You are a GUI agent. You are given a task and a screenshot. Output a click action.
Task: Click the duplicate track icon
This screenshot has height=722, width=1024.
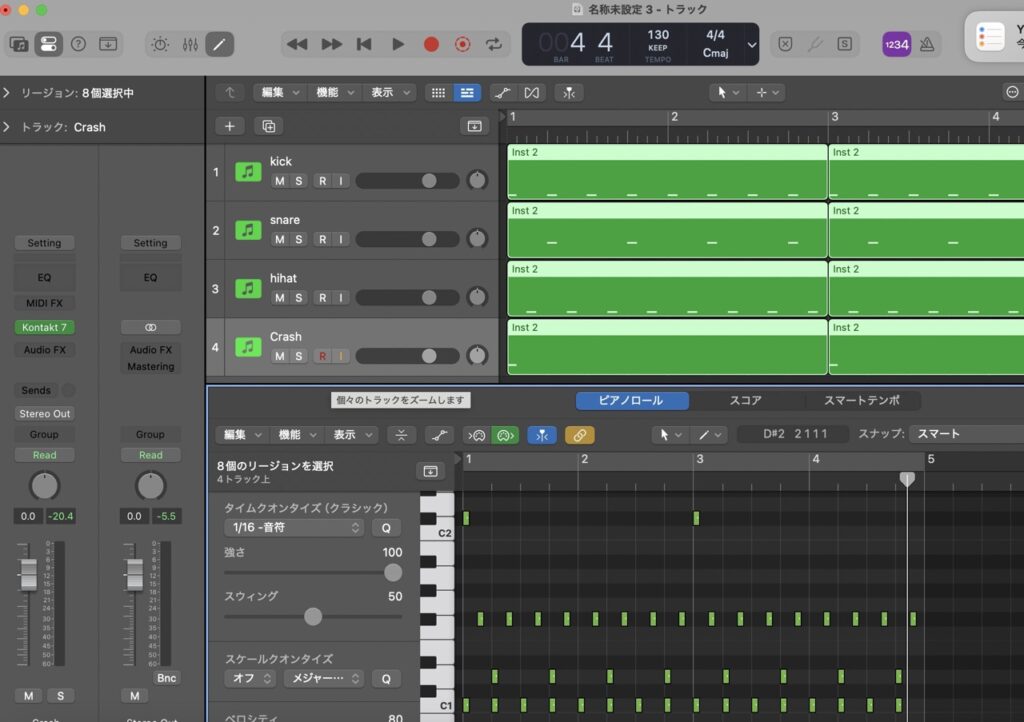(267, 126)
